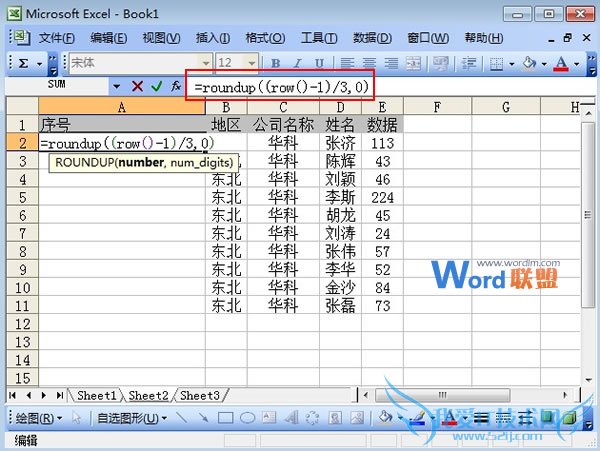Open the 窗口(W) menu

click(428, 38)
